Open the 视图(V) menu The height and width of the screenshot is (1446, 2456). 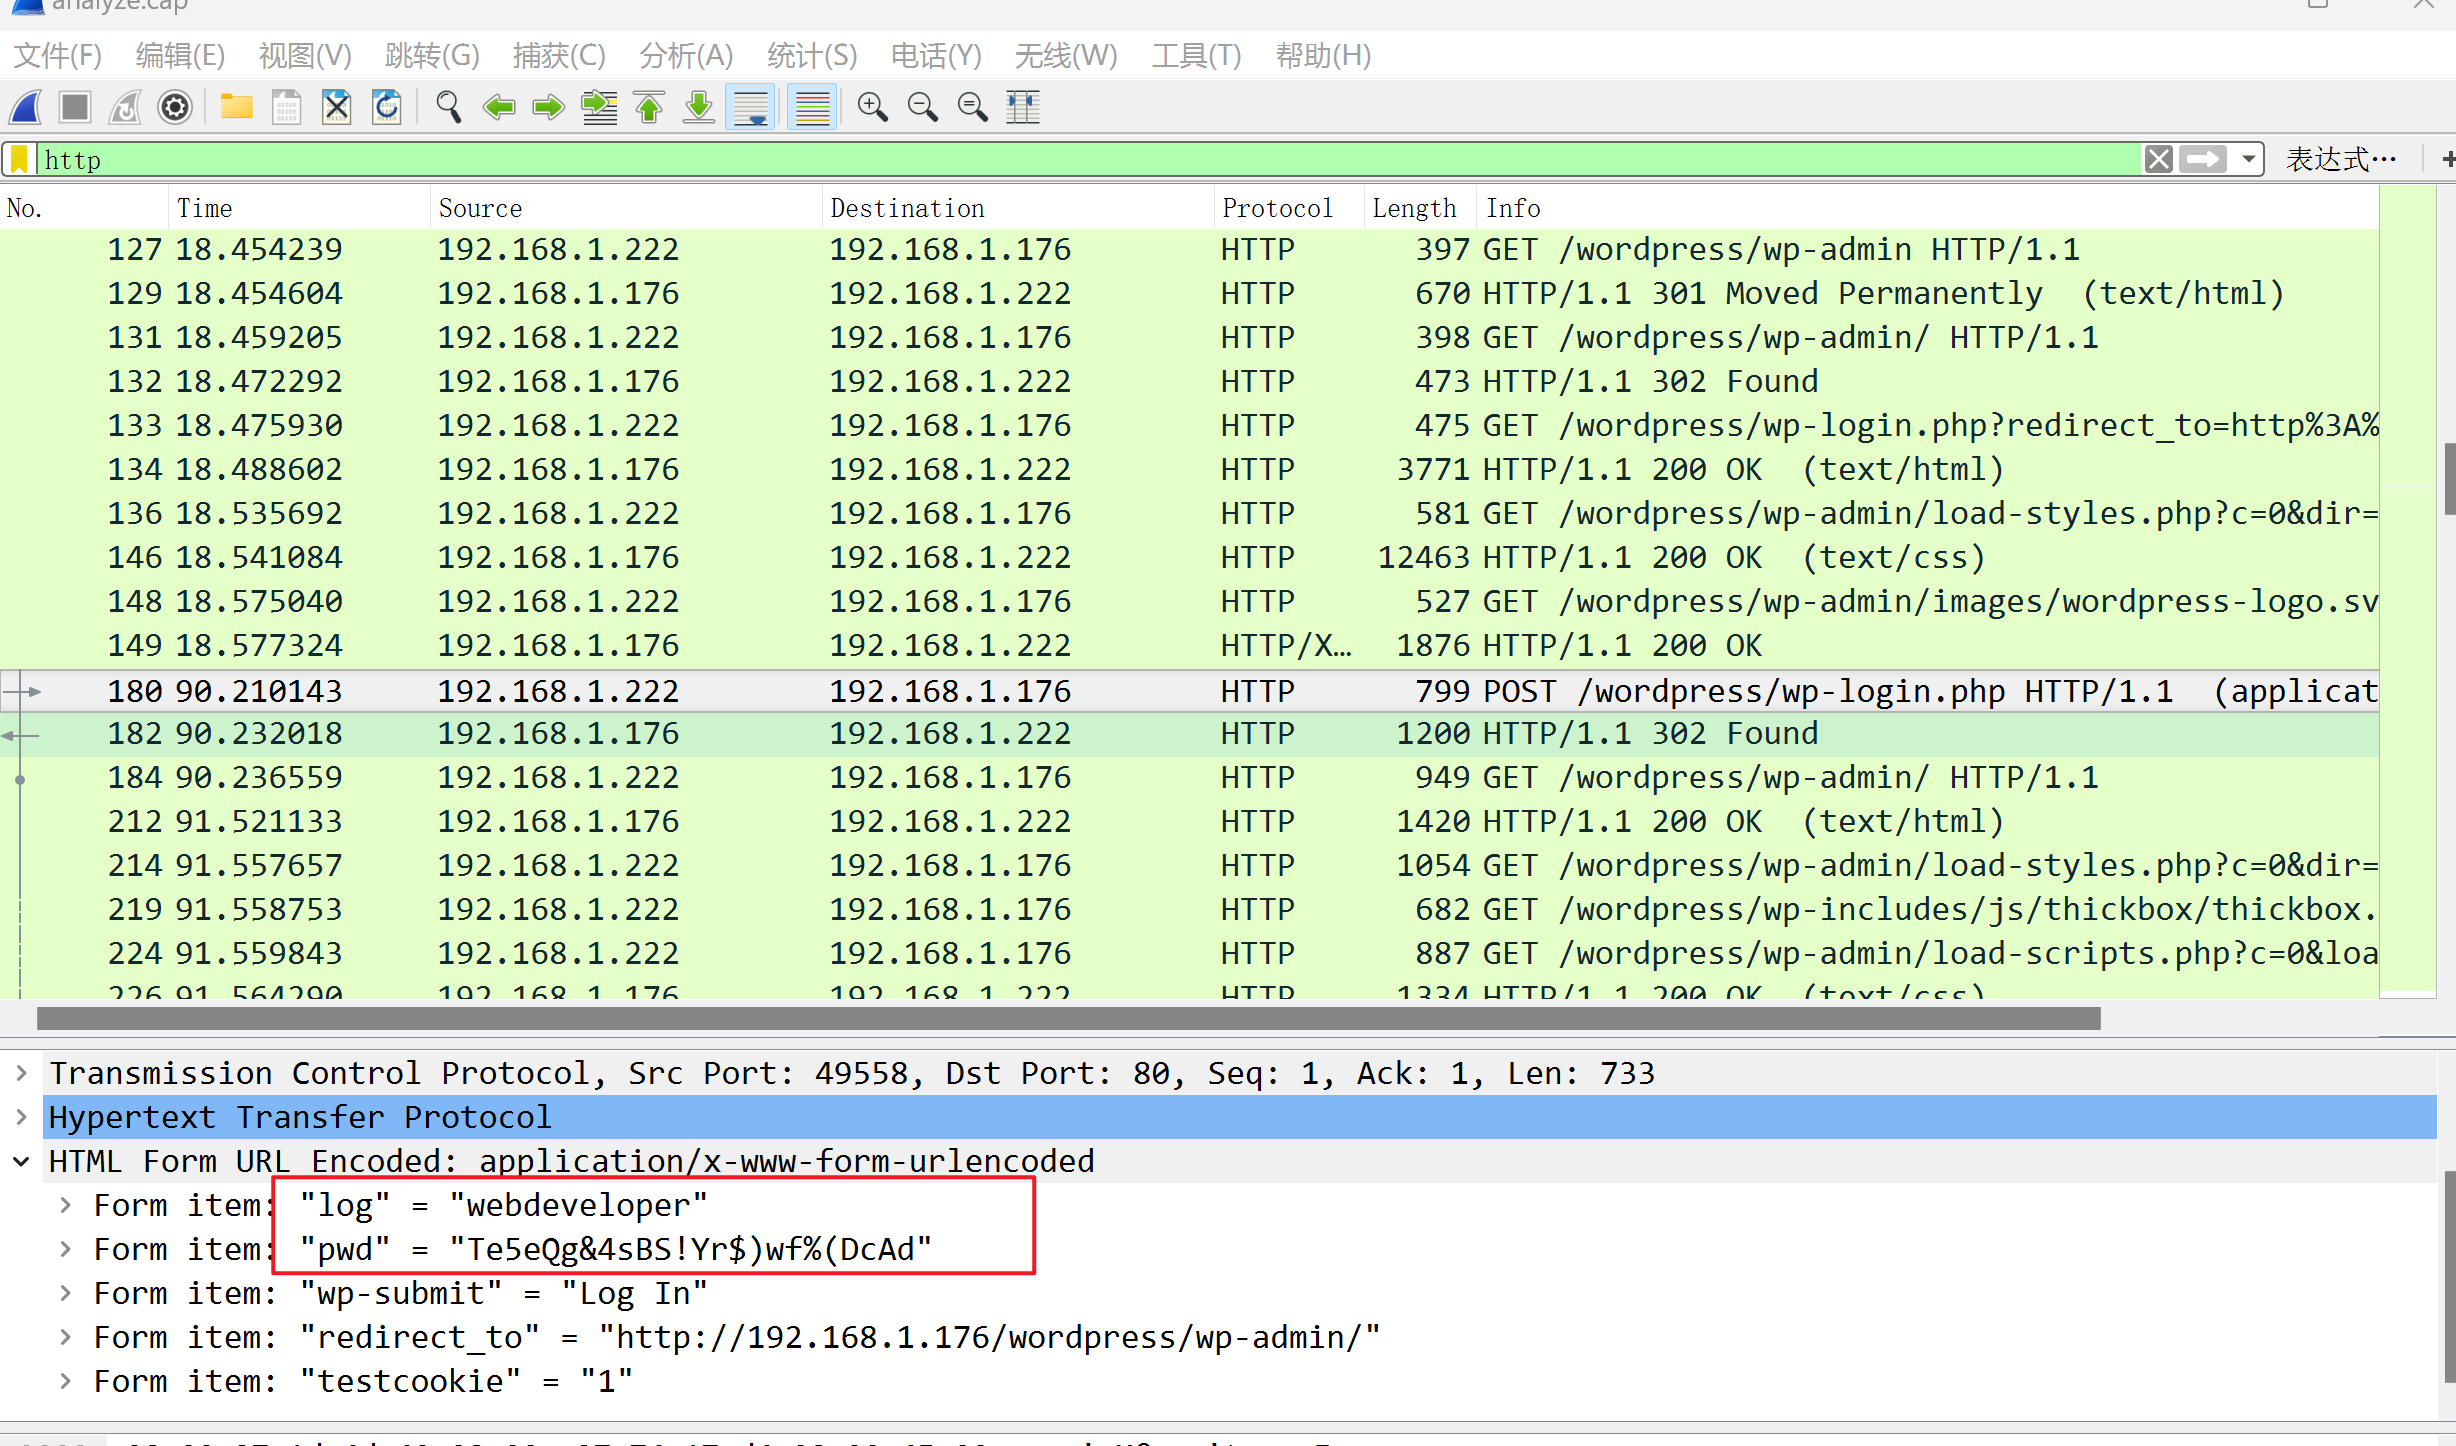305,56
